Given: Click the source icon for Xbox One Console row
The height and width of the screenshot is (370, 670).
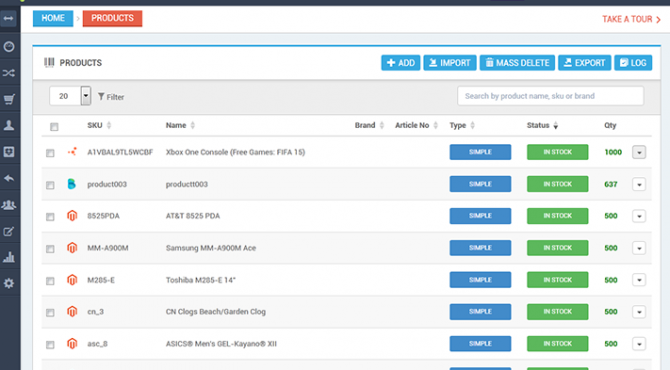Looking at the screenshot, I should click(72, 152).
